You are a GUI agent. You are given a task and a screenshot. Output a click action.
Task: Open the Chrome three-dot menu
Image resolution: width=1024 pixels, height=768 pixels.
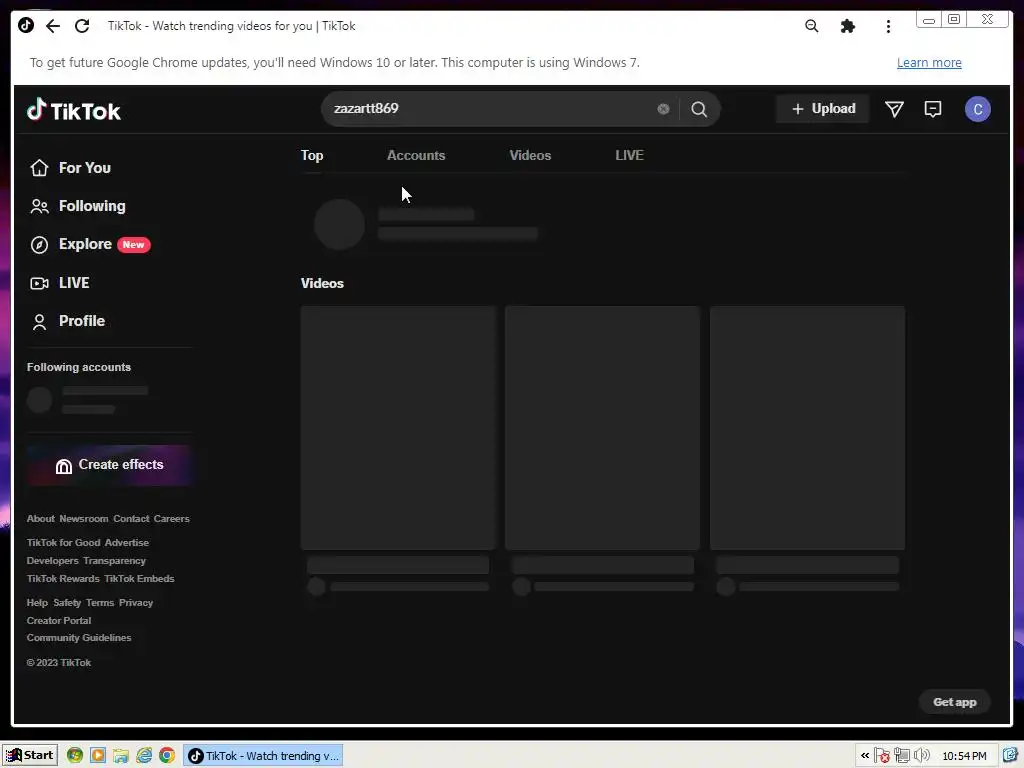click(x=888, y=26)
